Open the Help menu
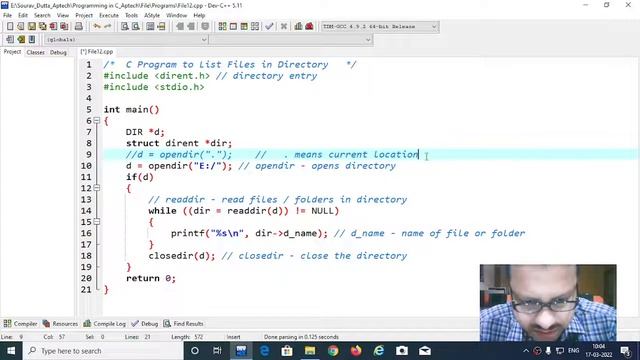Image resolution: width=640 pixels, height=360 pixels. tap(199, 16)
